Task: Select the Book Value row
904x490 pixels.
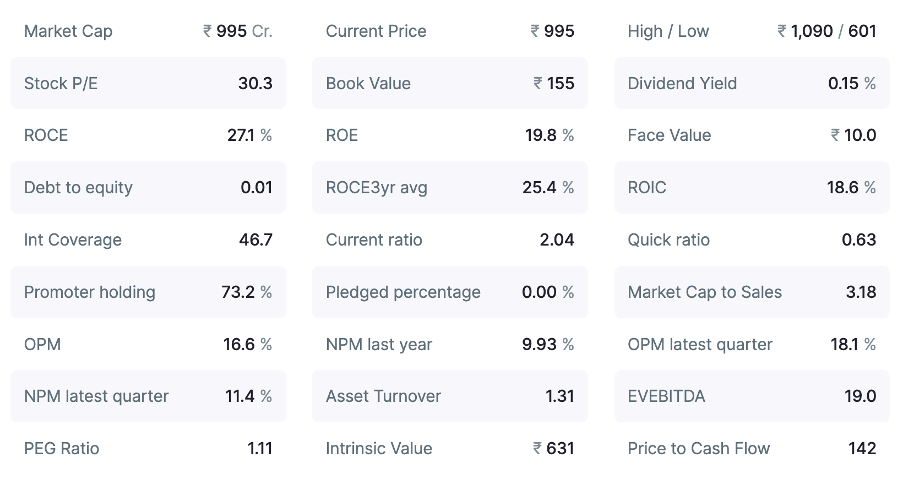Action: click(450, 83)
